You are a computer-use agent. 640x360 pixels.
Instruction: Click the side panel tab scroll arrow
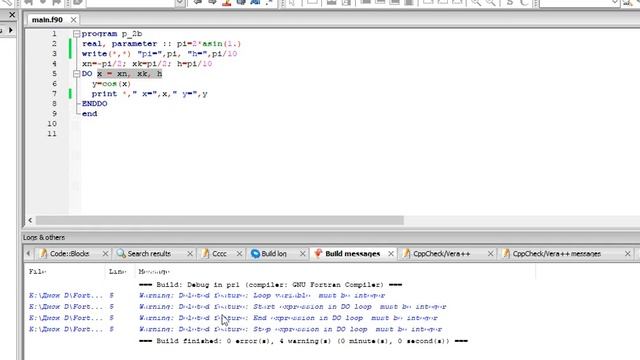pyautogui.click(x=11, y=30)
